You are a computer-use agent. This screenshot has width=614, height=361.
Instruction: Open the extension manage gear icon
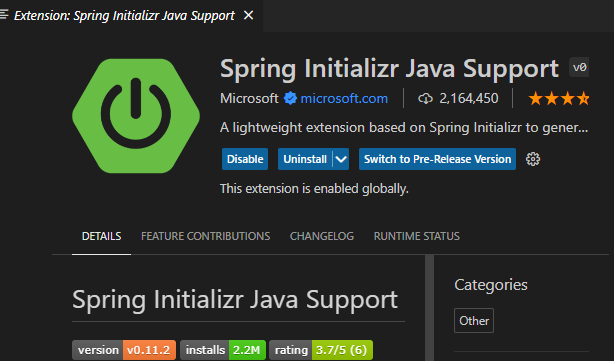coord(533,159)
